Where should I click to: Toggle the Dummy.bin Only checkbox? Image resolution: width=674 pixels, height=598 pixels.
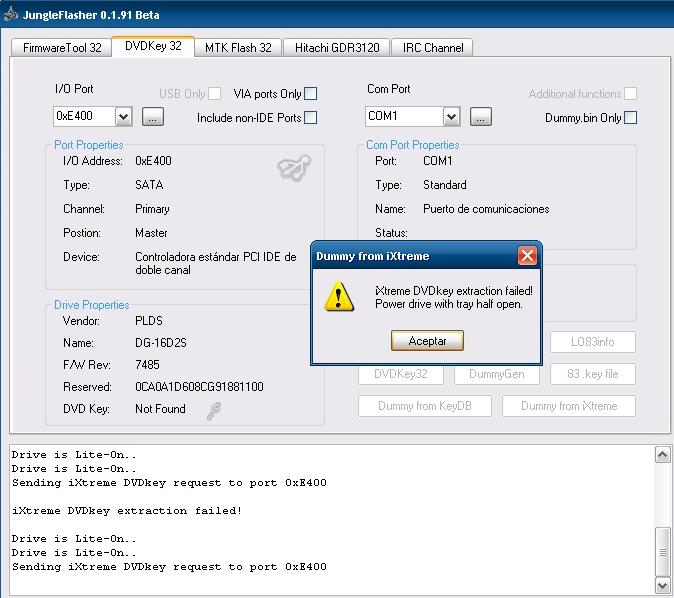click(630, 118)
